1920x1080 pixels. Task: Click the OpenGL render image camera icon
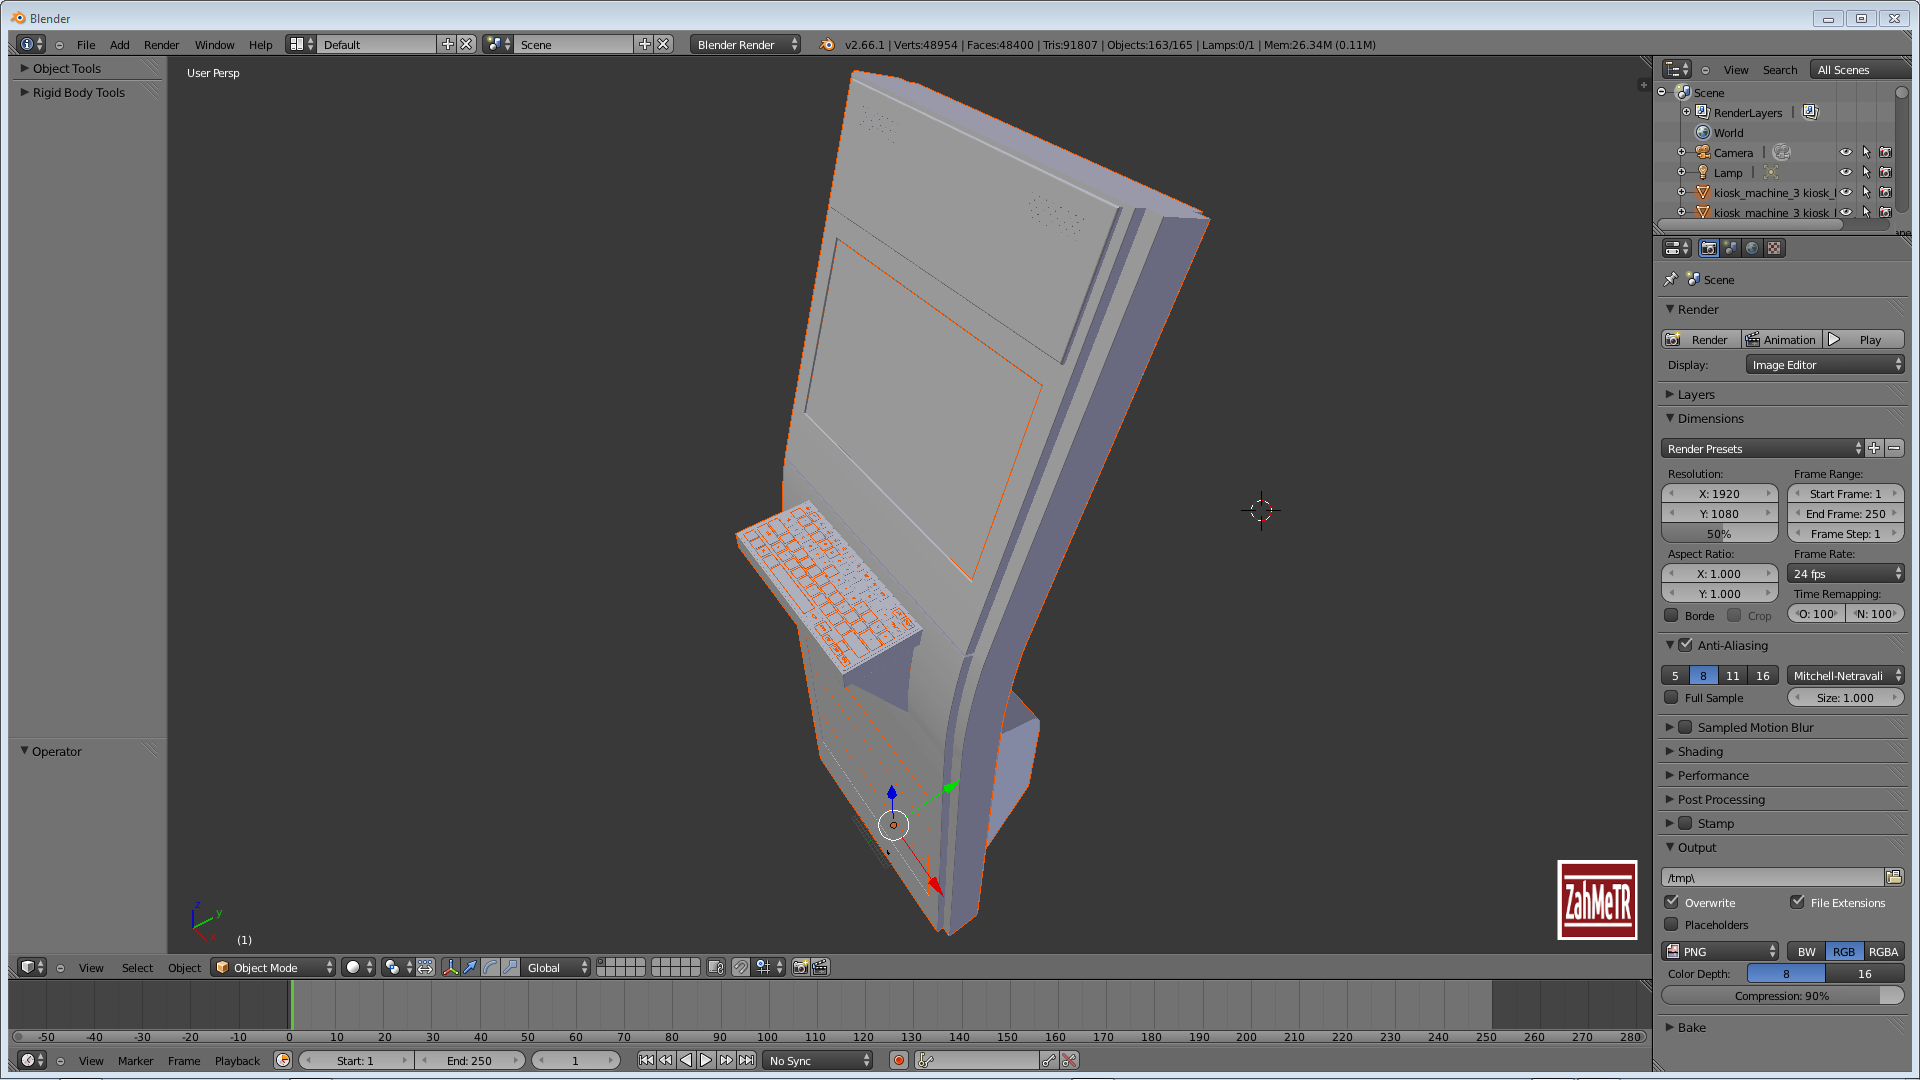coord(800,967)
